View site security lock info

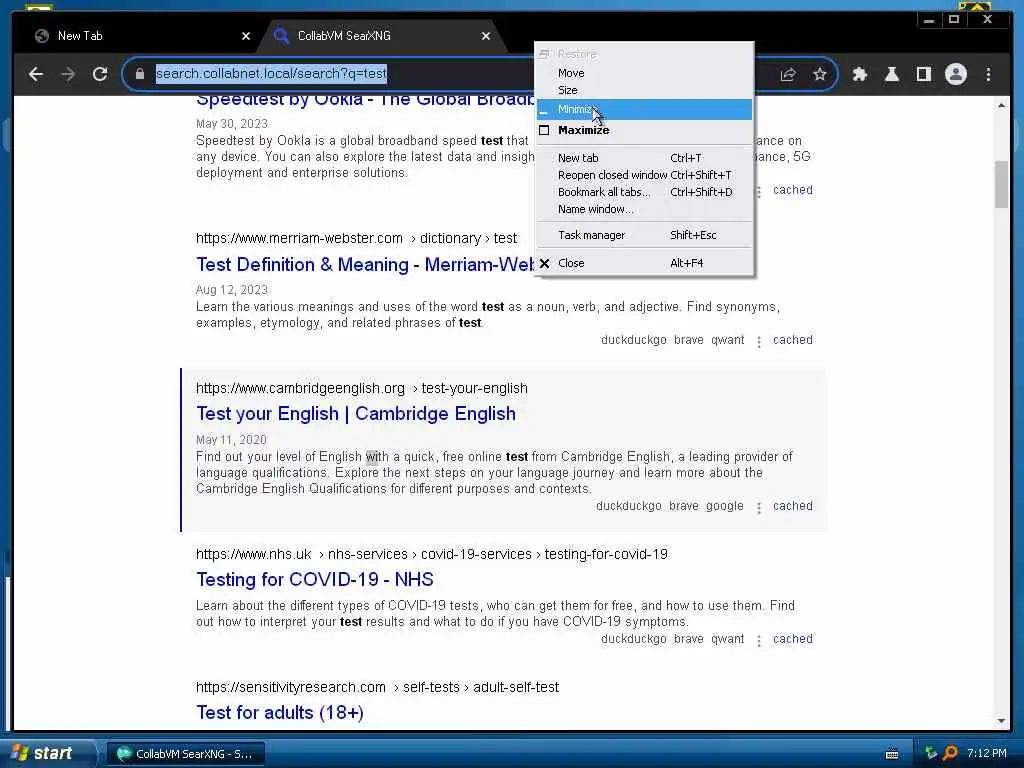click(x=140, y=74)
